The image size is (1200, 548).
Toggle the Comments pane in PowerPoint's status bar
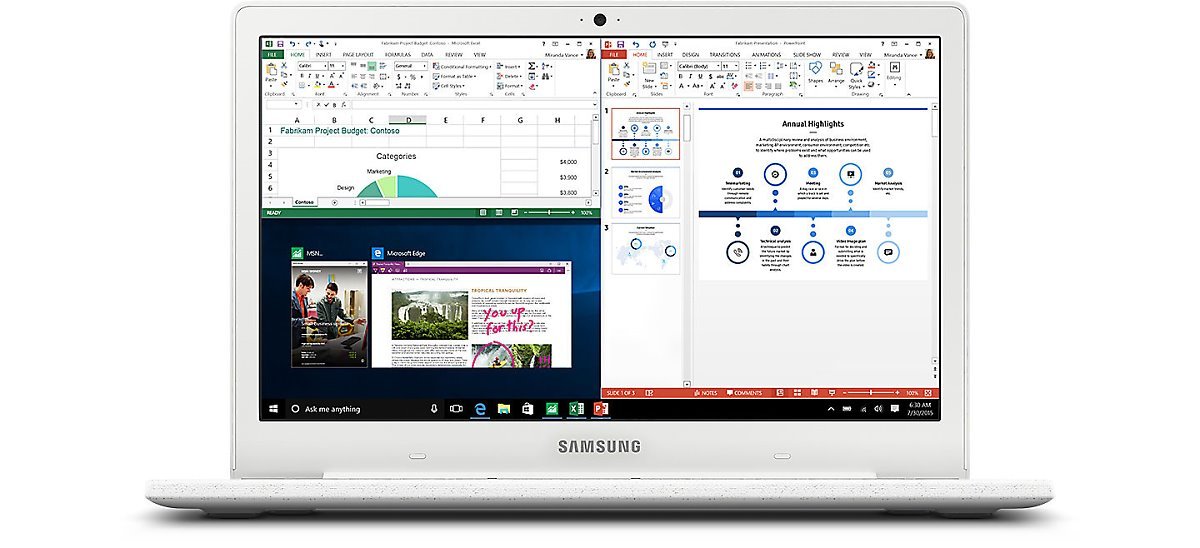[744, 393]
